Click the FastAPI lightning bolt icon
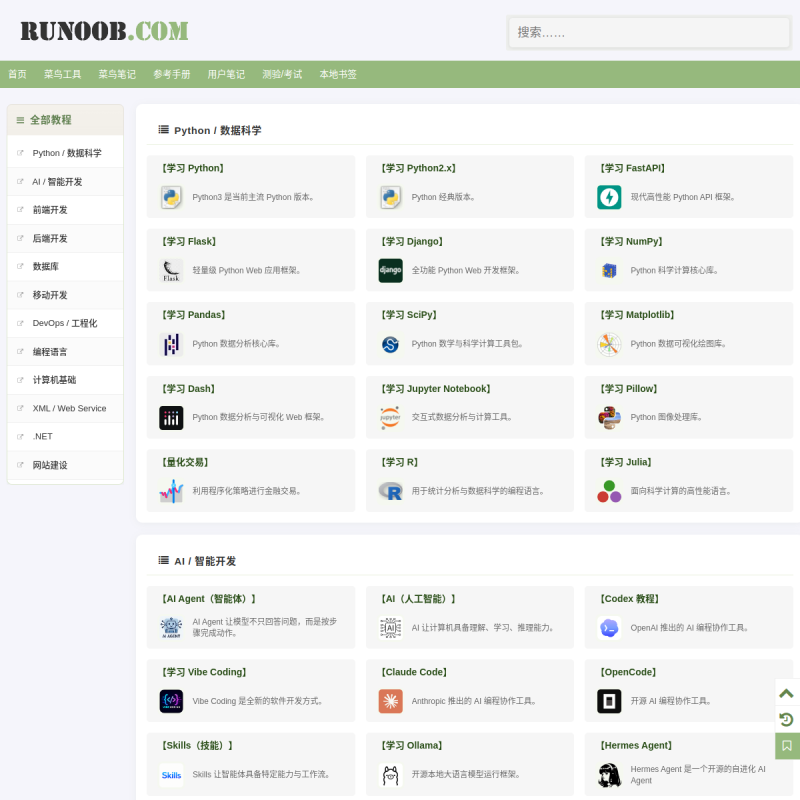This screenshot has width=800, height=800. [x=609, y=197]
